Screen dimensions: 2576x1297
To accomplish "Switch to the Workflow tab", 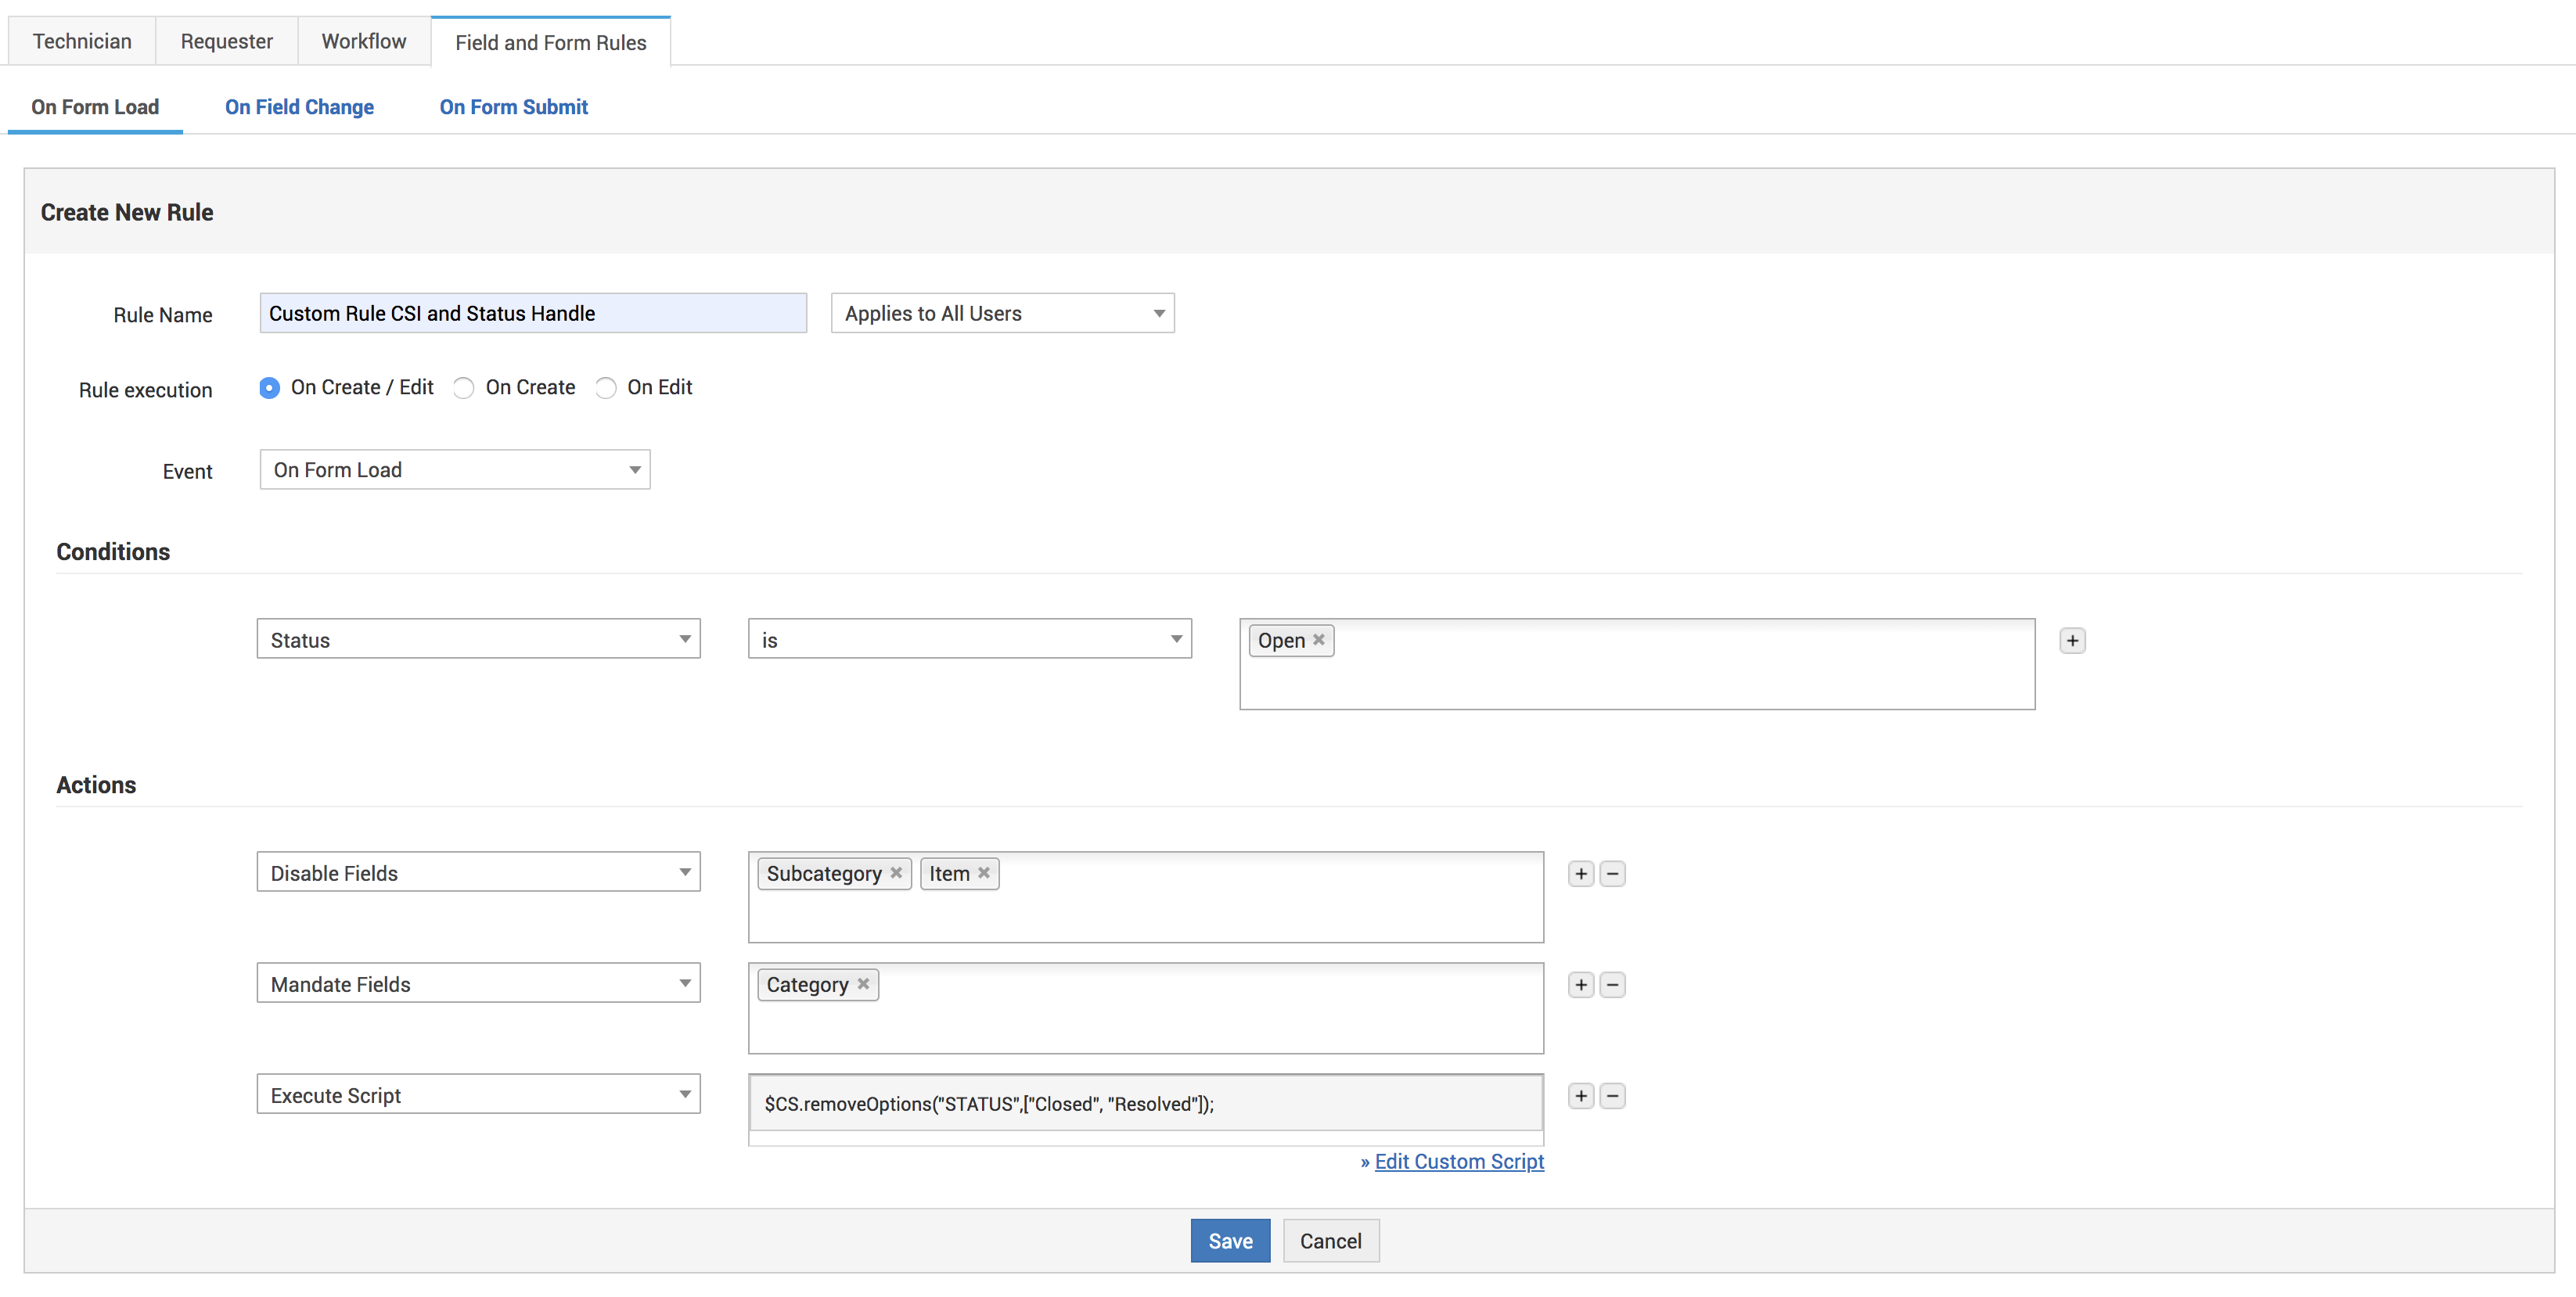I will pos(364,41).
